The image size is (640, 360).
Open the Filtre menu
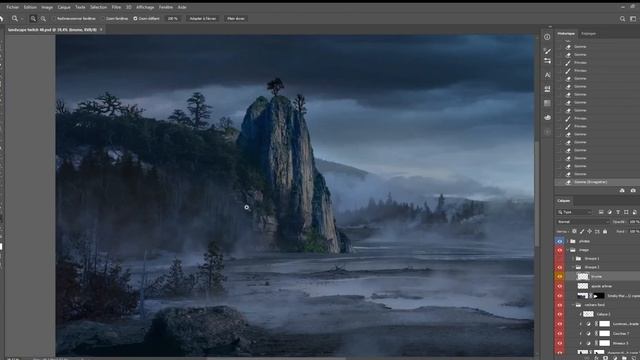(116, 7)
